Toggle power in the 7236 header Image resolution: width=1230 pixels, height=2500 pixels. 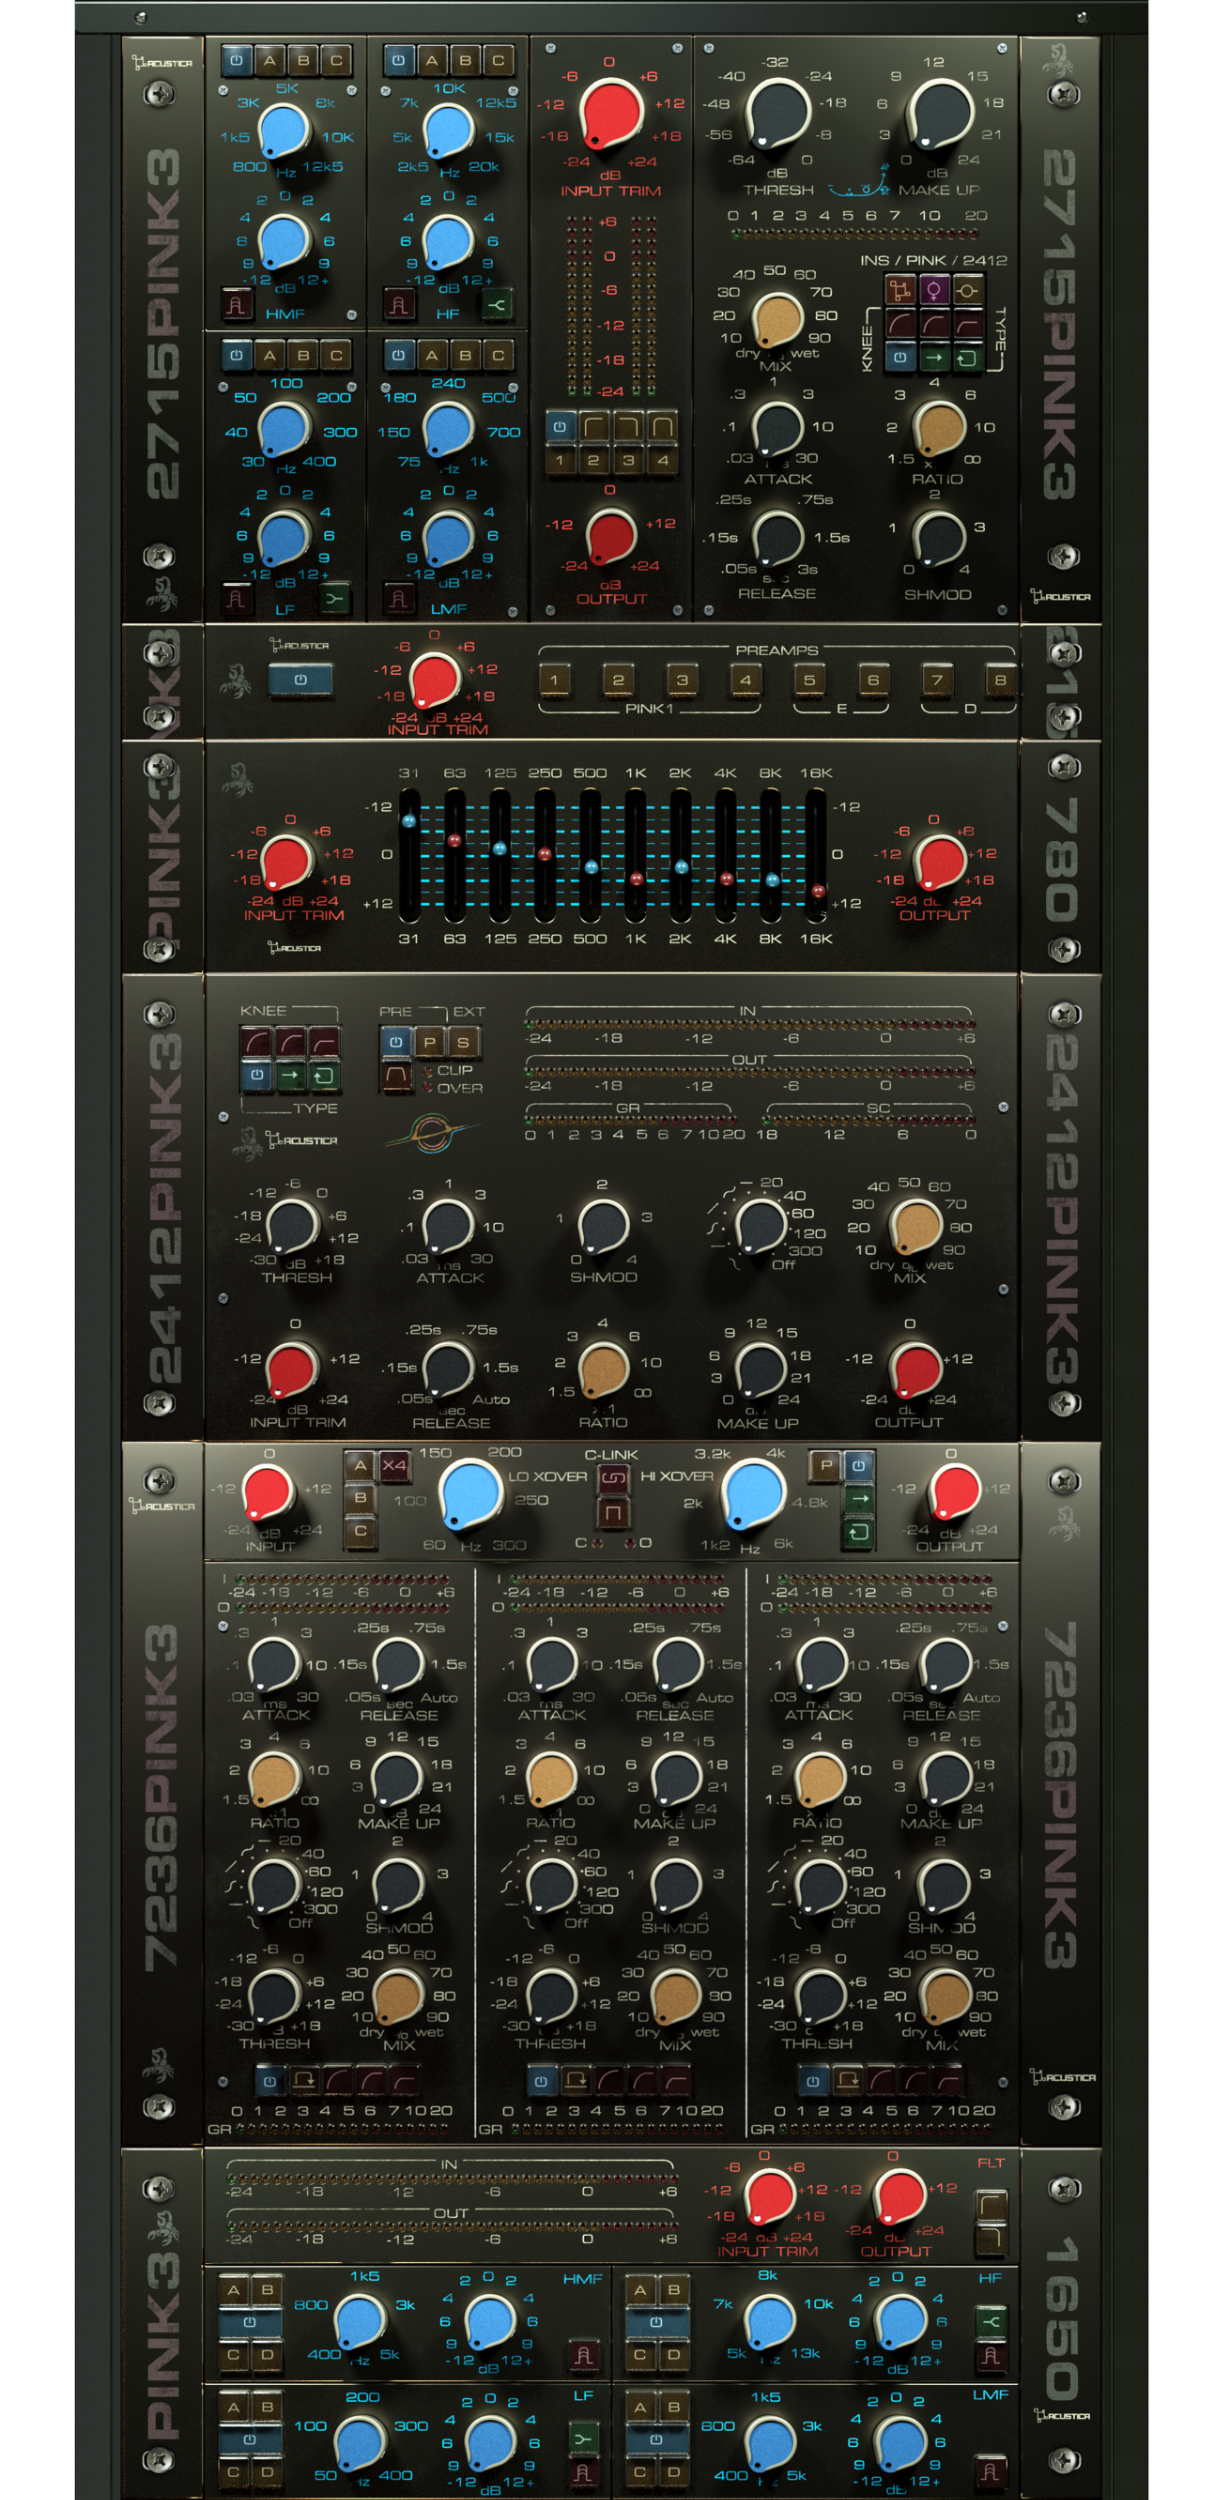point(859,1466)
